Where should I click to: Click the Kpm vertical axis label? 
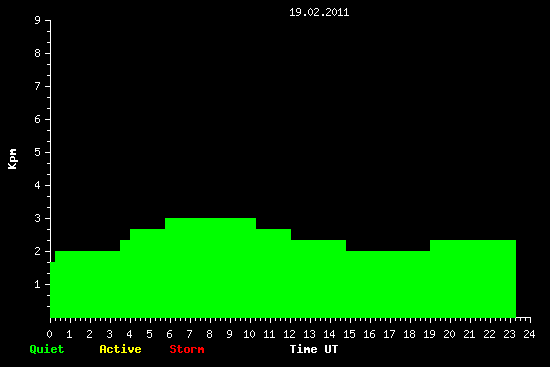coord(13,159)
